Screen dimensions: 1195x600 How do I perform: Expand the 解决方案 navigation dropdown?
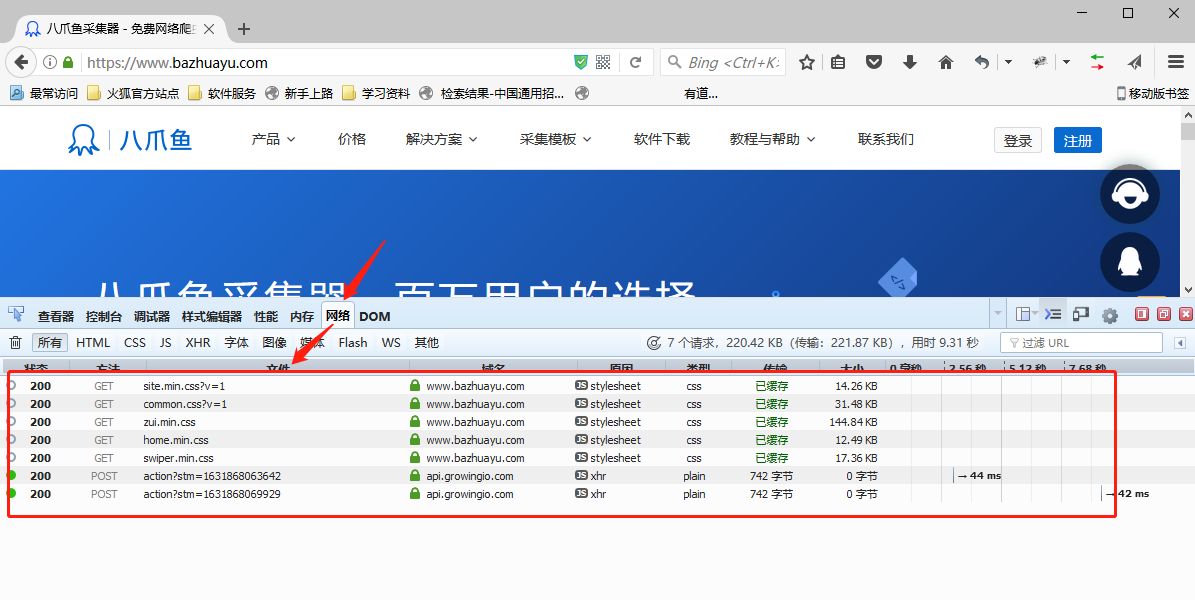pos(441,140)
